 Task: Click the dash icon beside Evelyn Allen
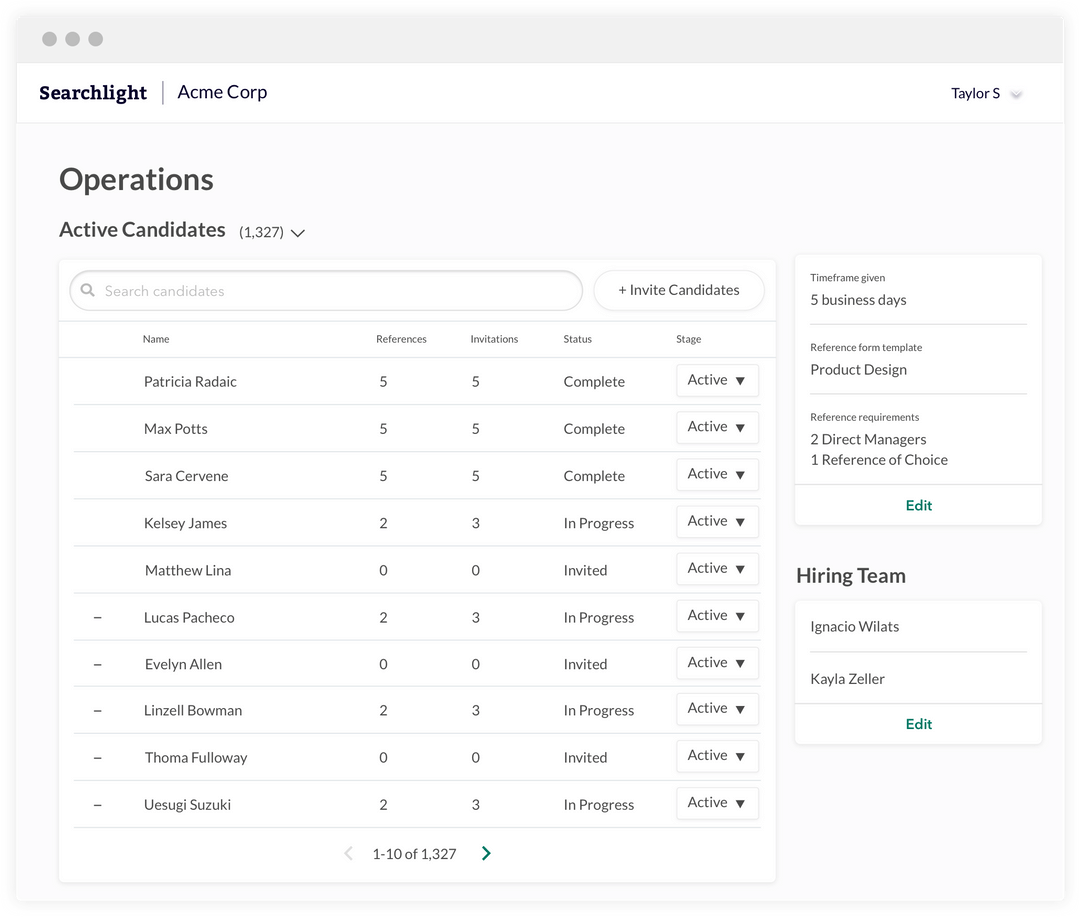coord(97,665)
